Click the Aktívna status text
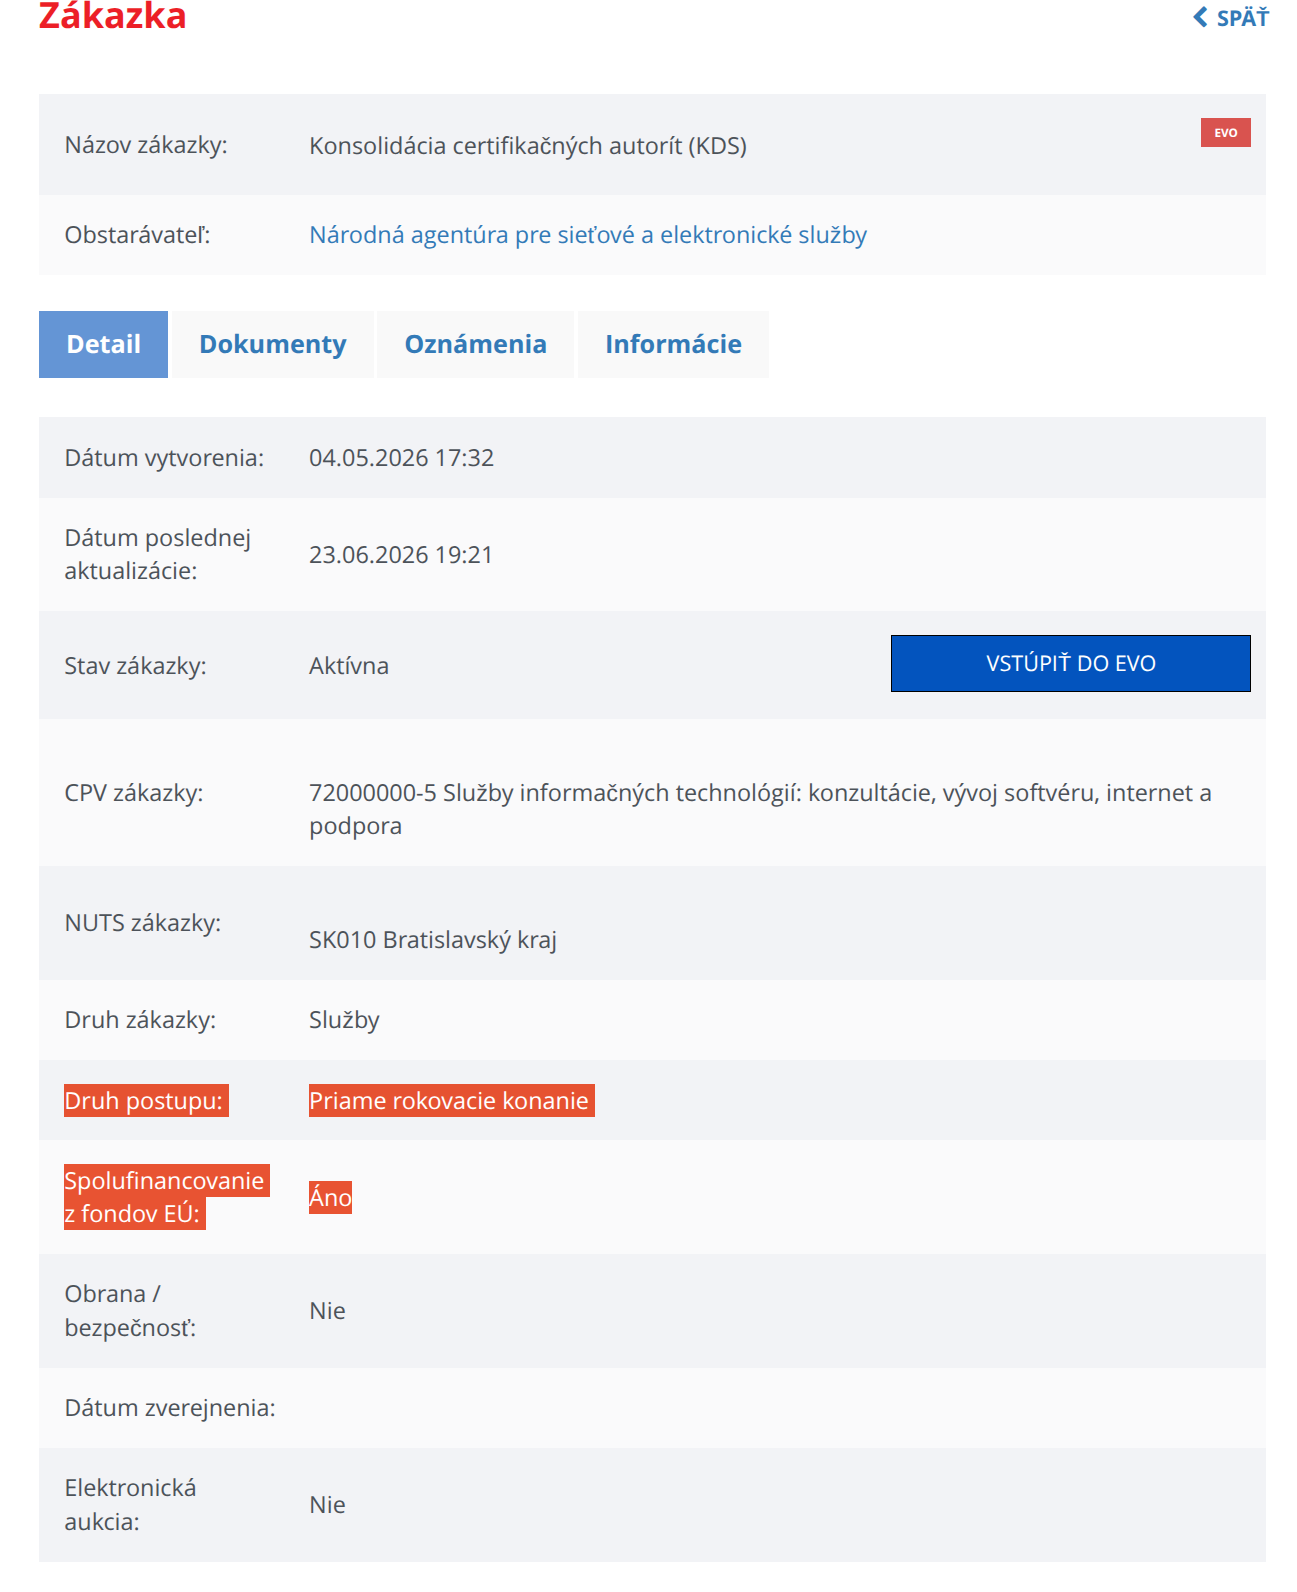The height and width of the screenshot is (1592, 1297). pos(349,666)
